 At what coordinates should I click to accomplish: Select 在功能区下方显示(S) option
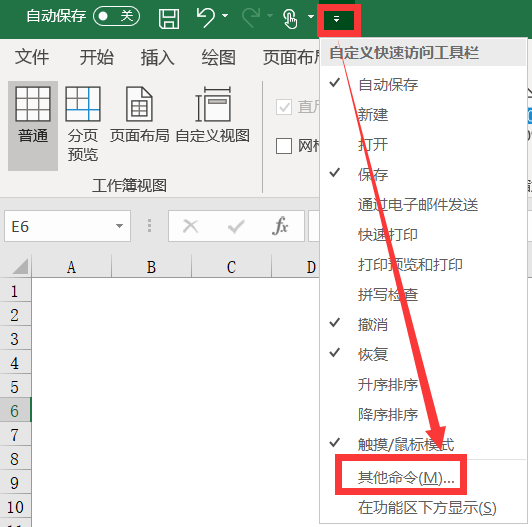(427, 508)
